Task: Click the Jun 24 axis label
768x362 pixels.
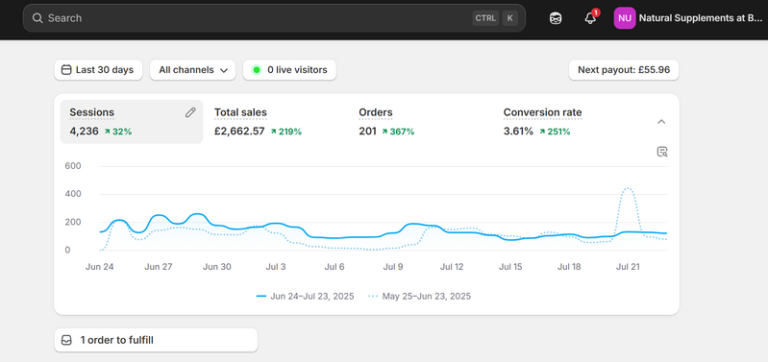Action: [x=99, y=267]
